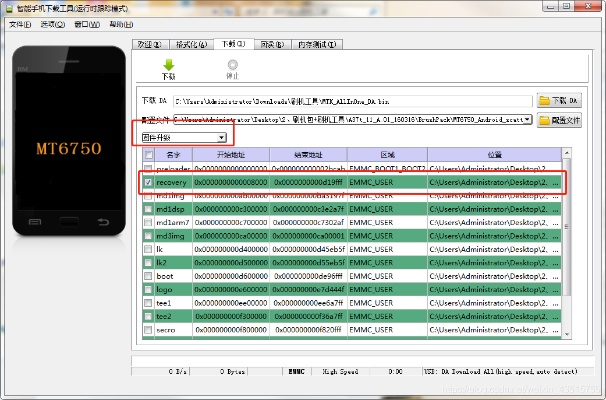Click the green Download arrow icon
The width and height of the screenshot is (606, 400).
[x=168, y=65]
